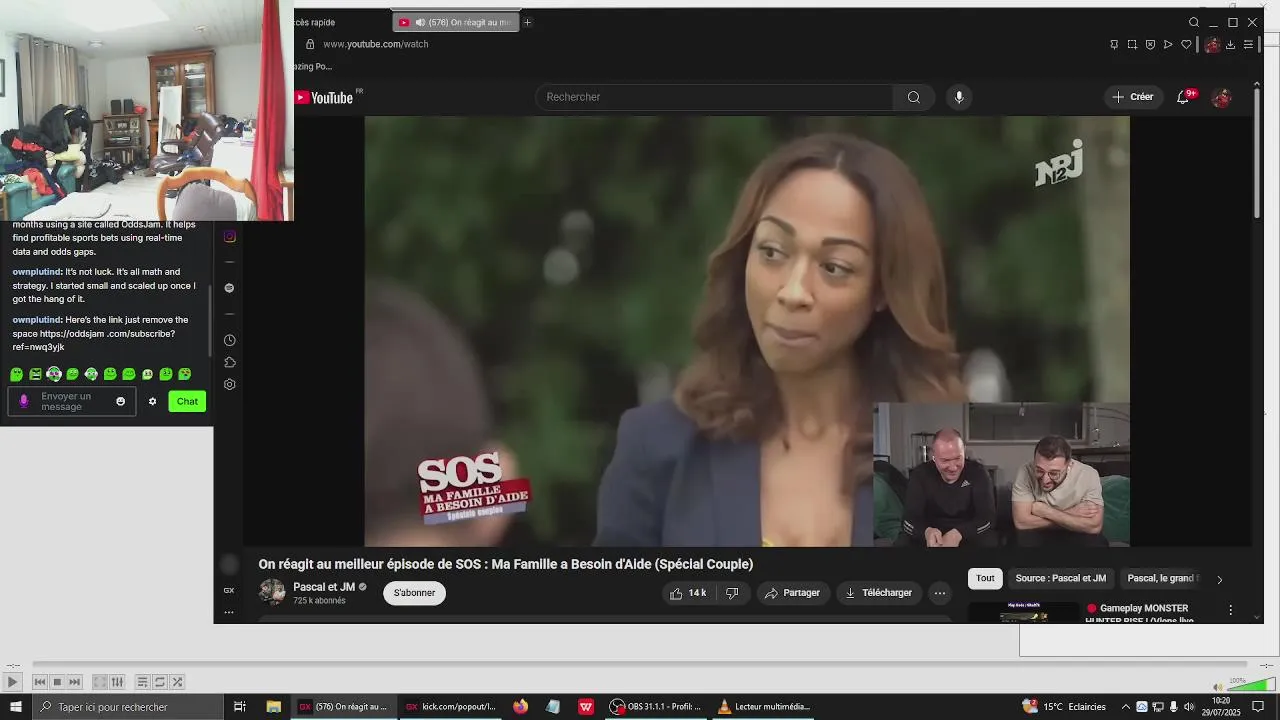Click VLC next track button
The width and height of the screenshot is (1280, 720).
point(74,682)
